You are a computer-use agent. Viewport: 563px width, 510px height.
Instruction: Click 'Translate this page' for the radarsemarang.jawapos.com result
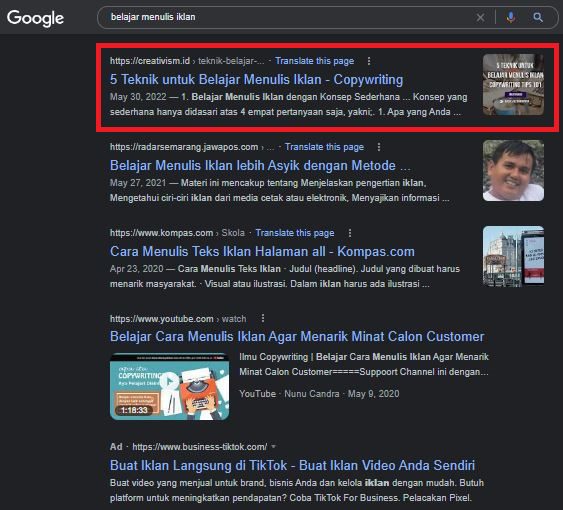click(x=324, y=147)
